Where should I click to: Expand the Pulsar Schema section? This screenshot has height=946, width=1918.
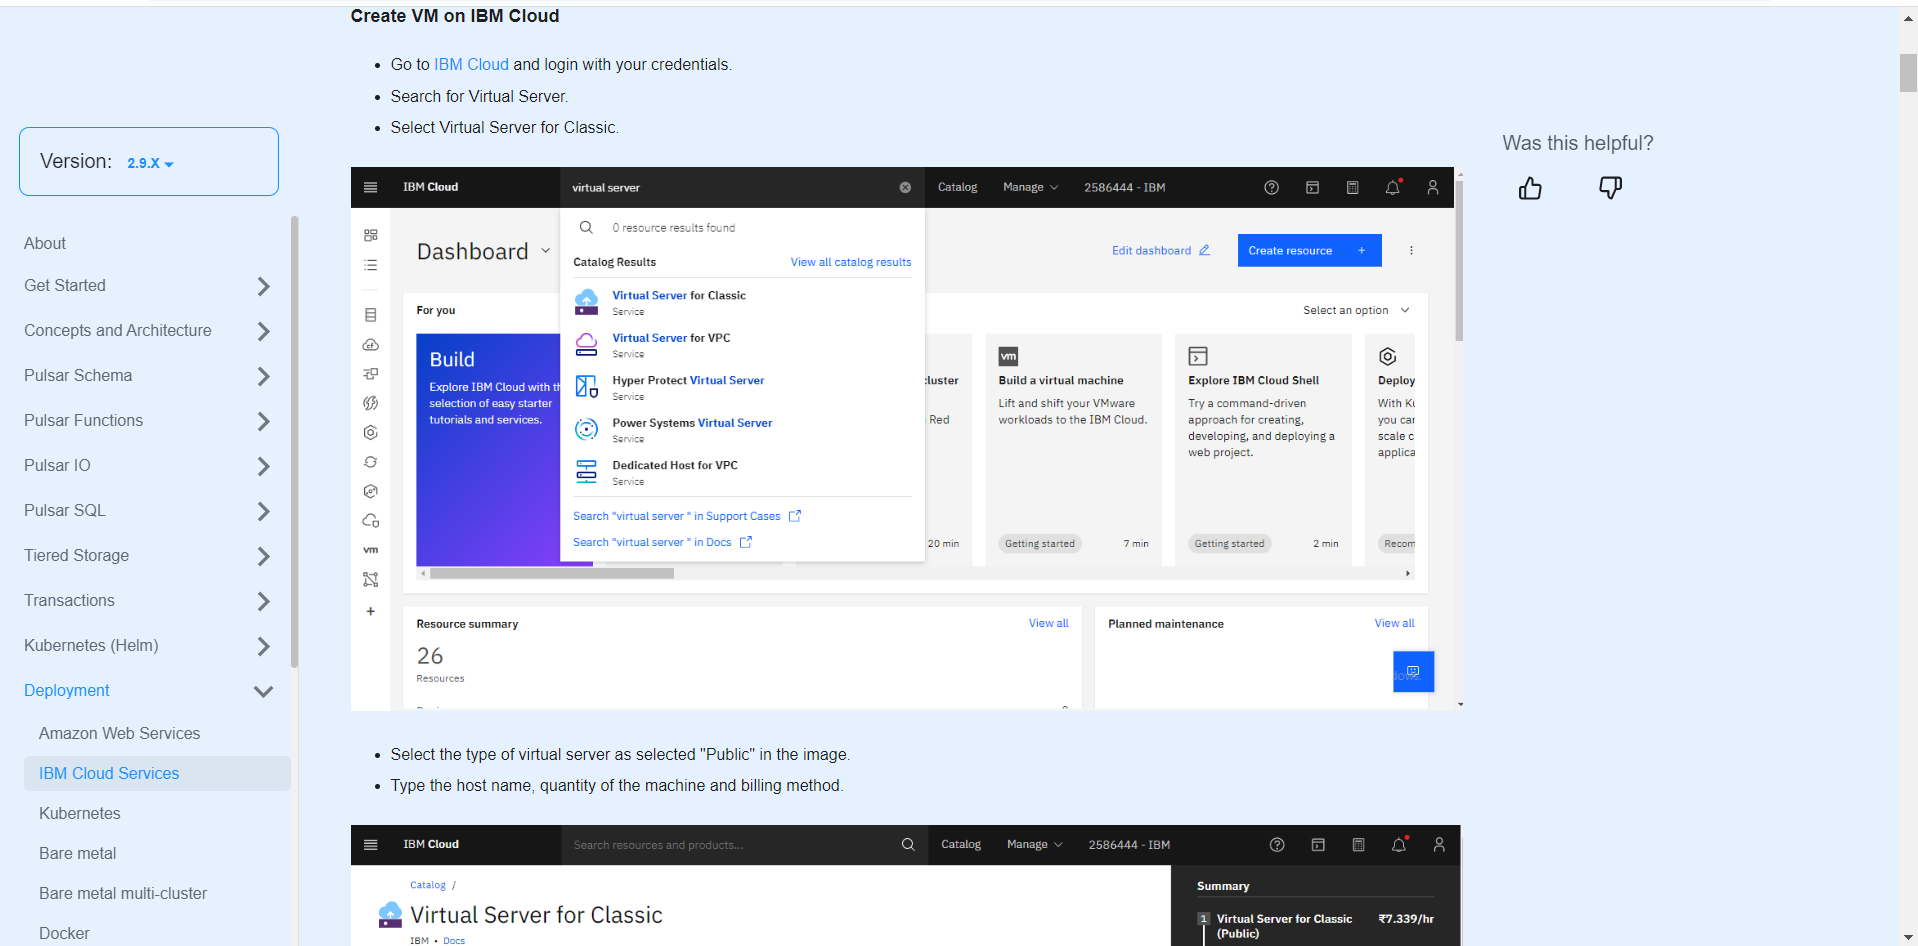(263, 376)
